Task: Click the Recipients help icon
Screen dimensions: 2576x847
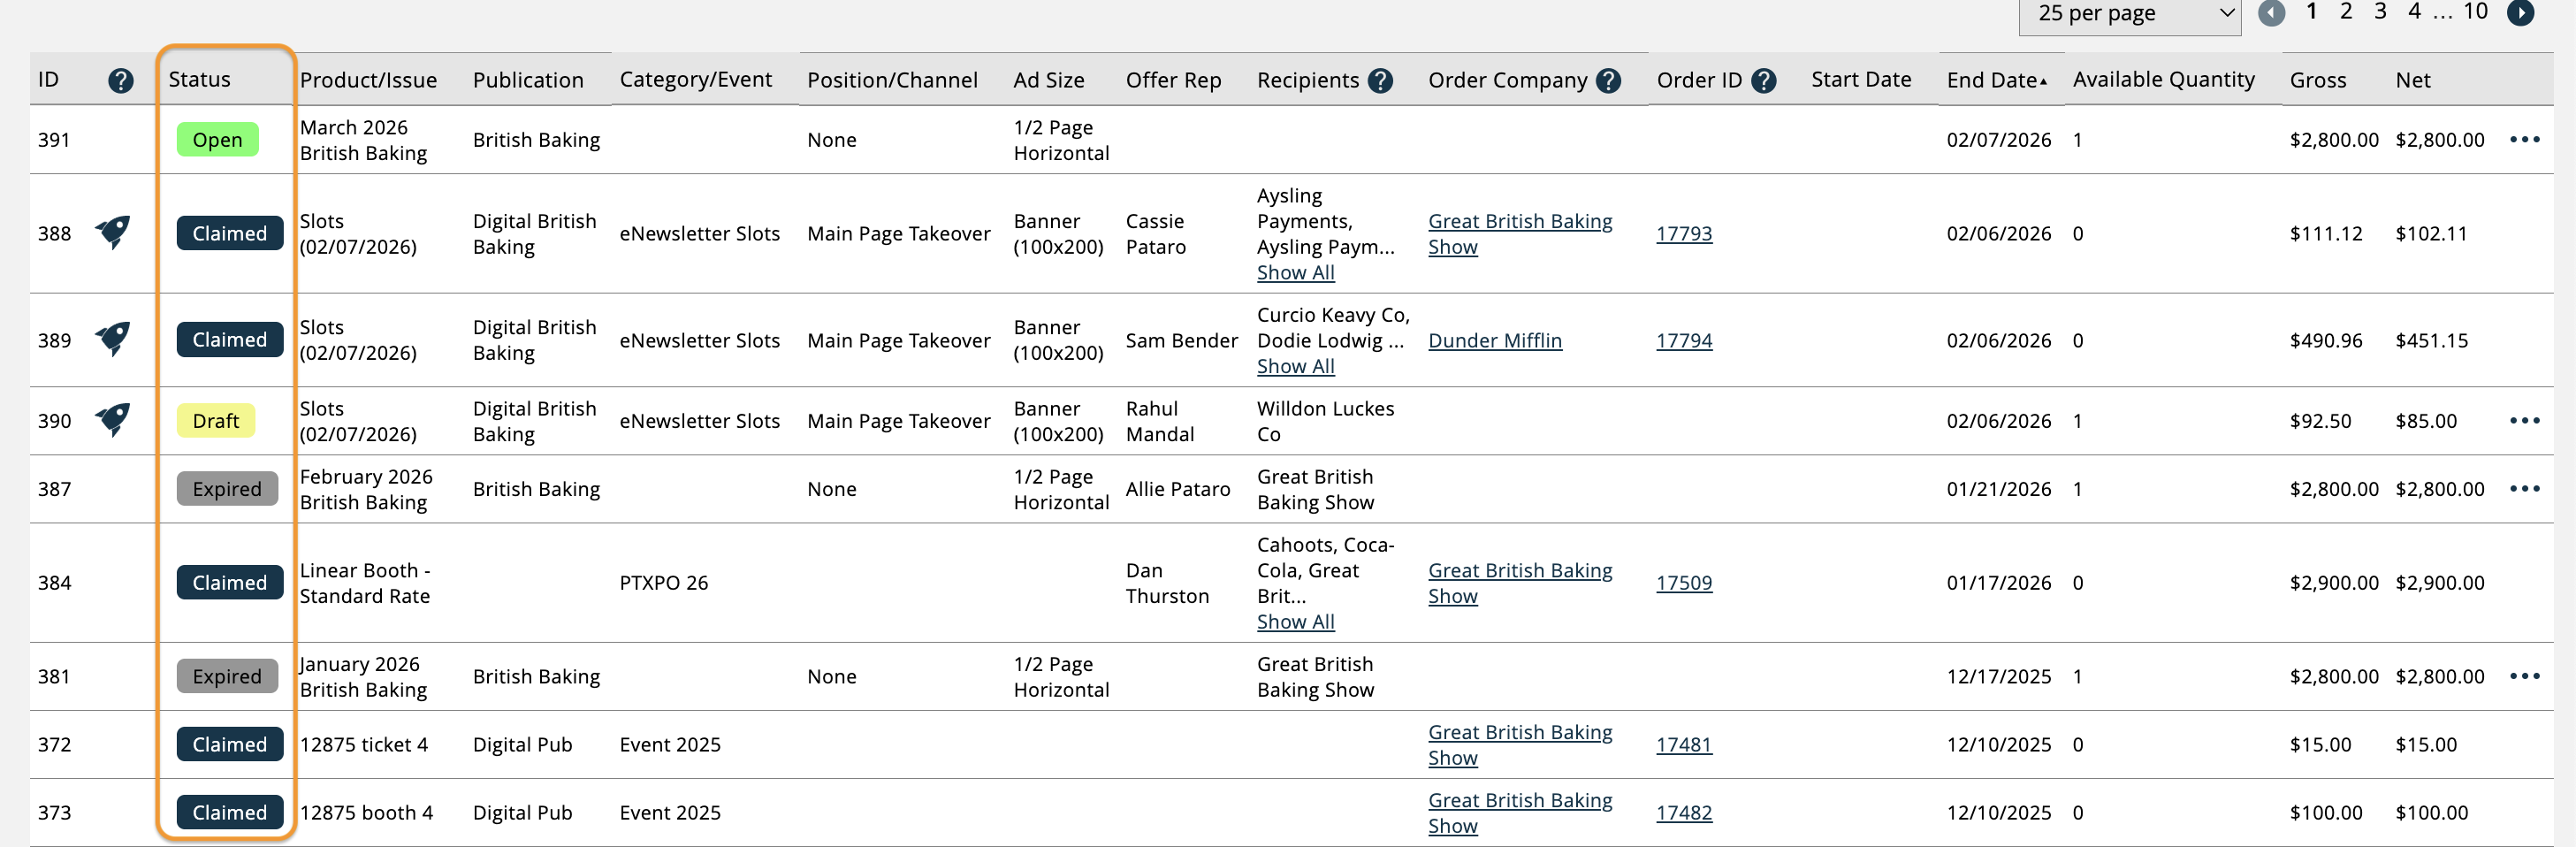Action: coord(1383,80)
